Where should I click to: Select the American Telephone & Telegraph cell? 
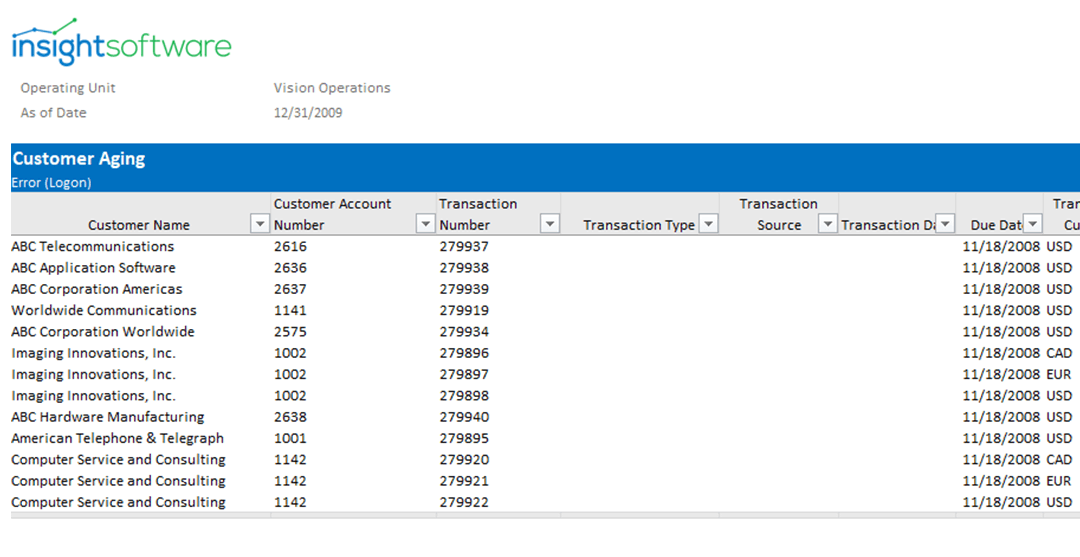117,439
